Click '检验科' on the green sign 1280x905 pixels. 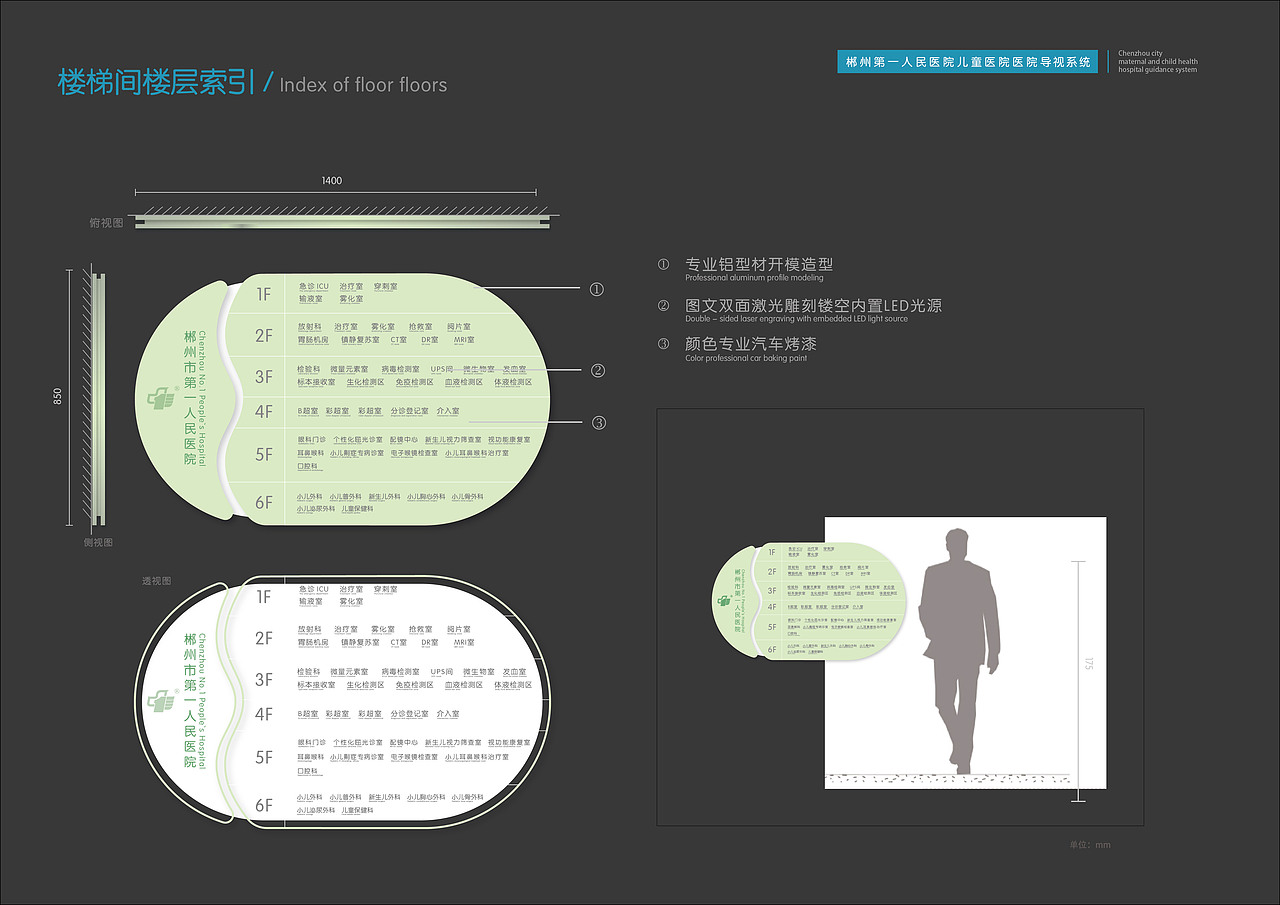click(x=309, y=370)
